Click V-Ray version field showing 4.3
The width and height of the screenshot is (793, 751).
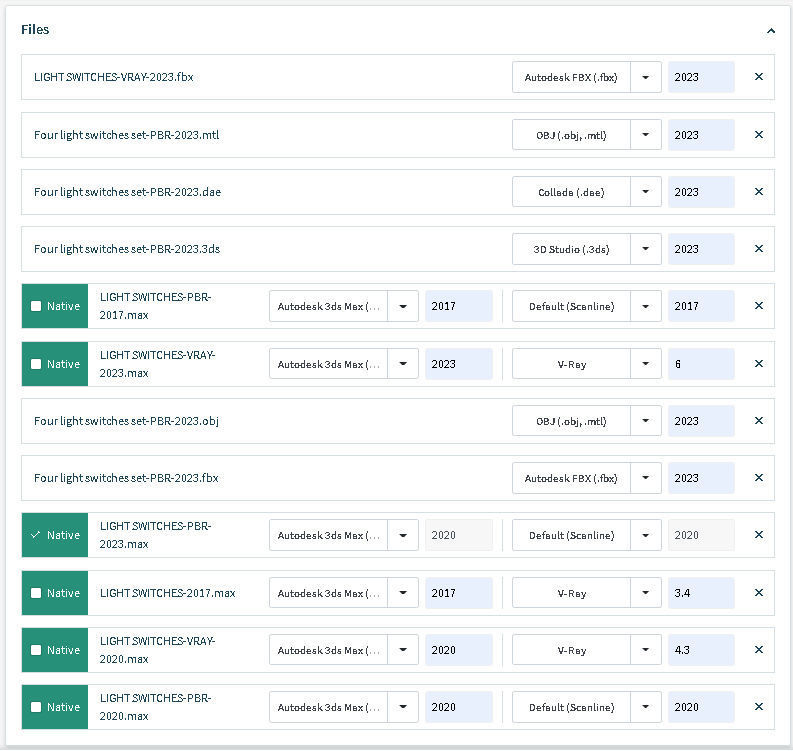700,650
